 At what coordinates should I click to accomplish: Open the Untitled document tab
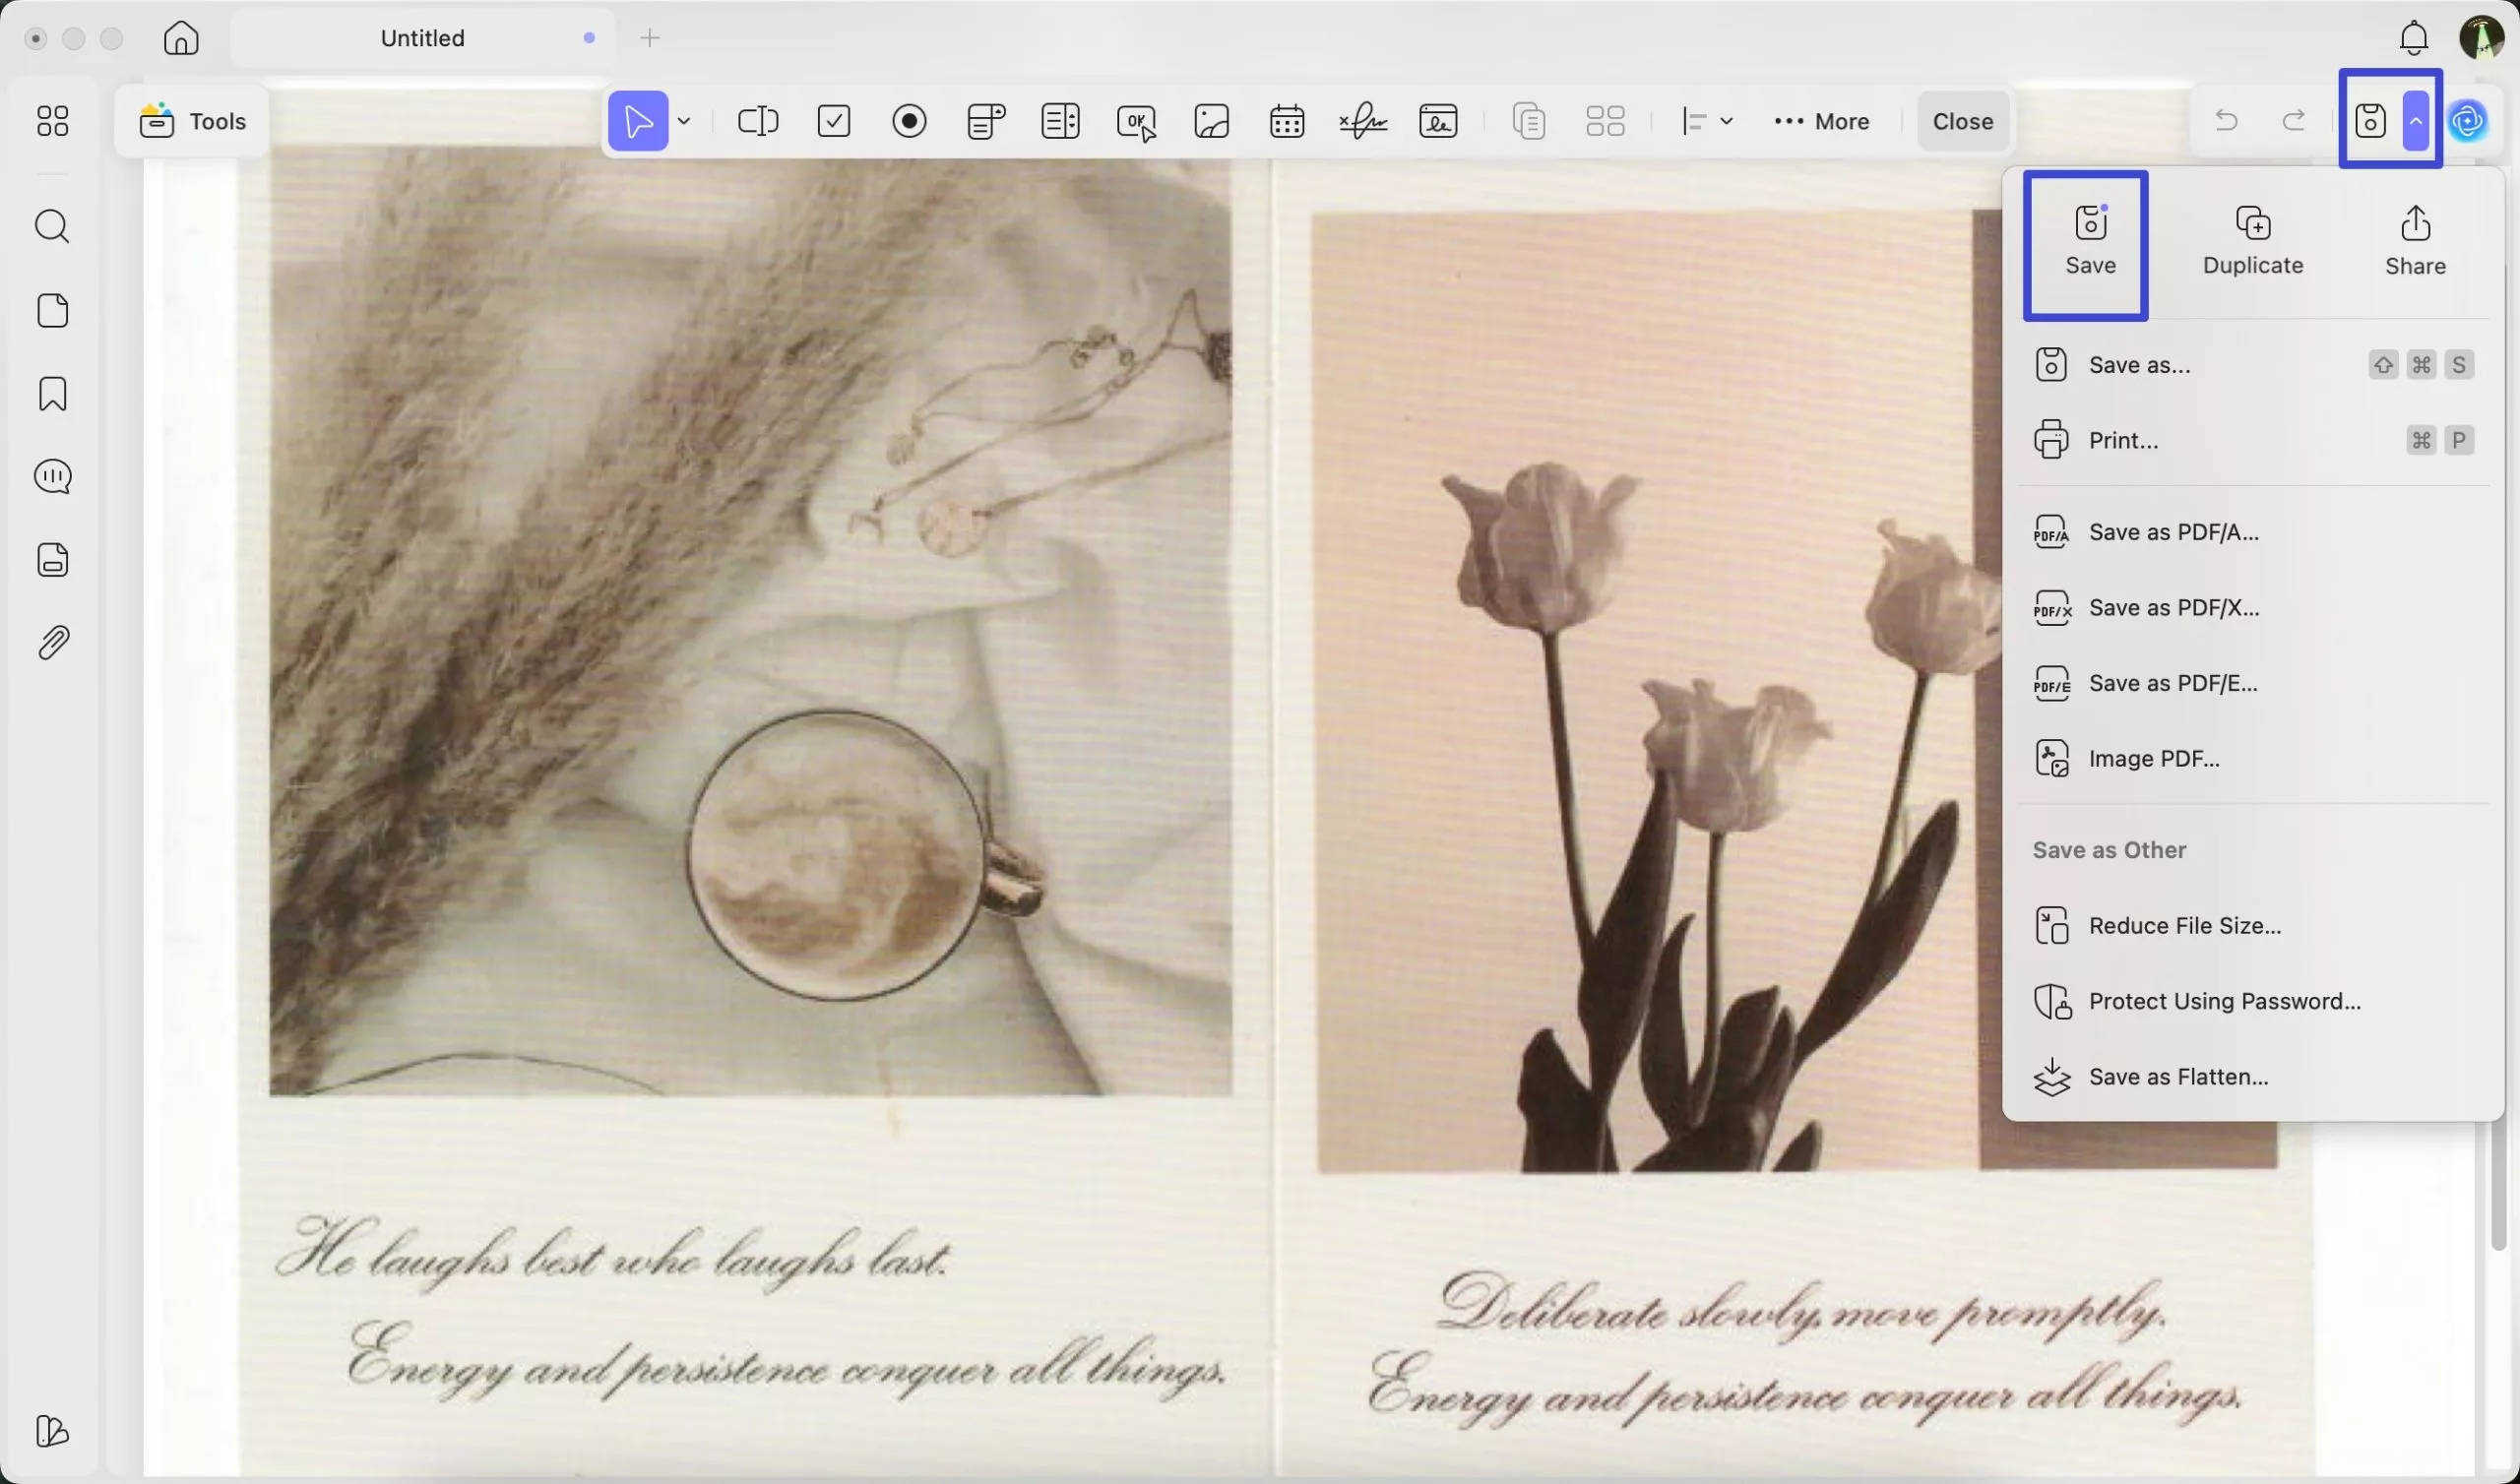click(422, 38)
